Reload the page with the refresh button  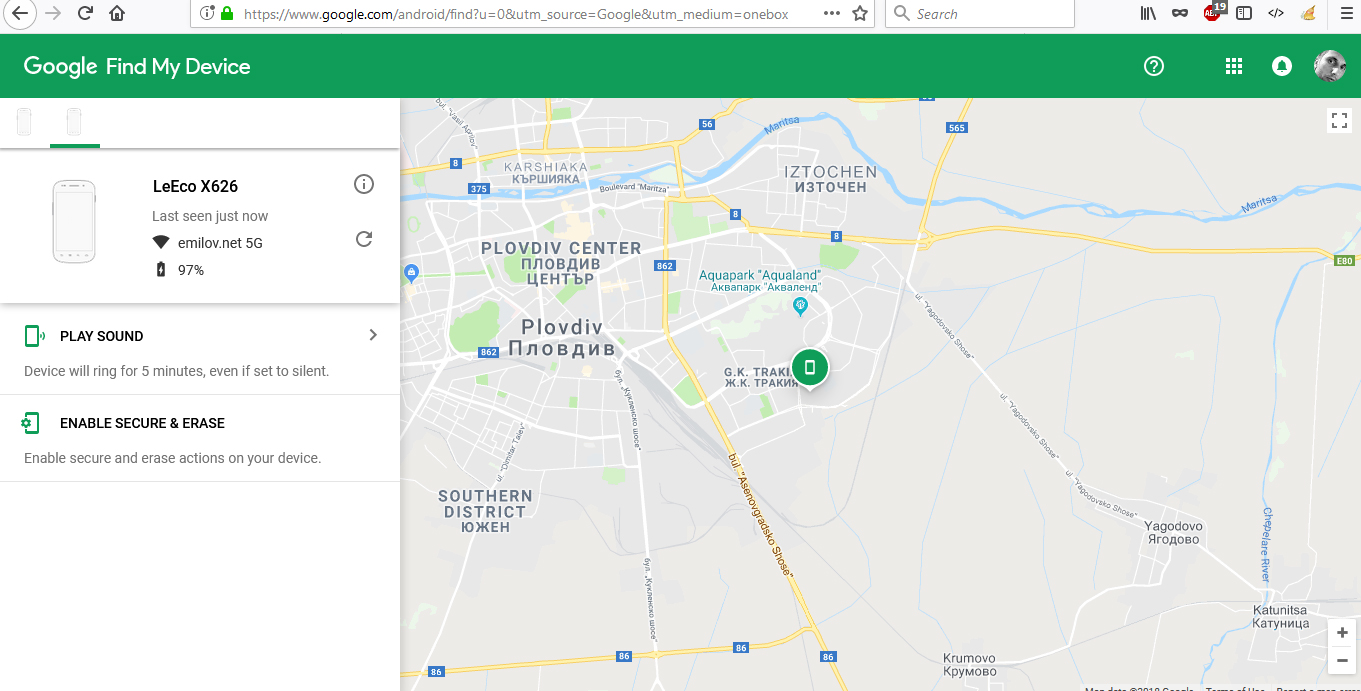(x=85, y=14)
